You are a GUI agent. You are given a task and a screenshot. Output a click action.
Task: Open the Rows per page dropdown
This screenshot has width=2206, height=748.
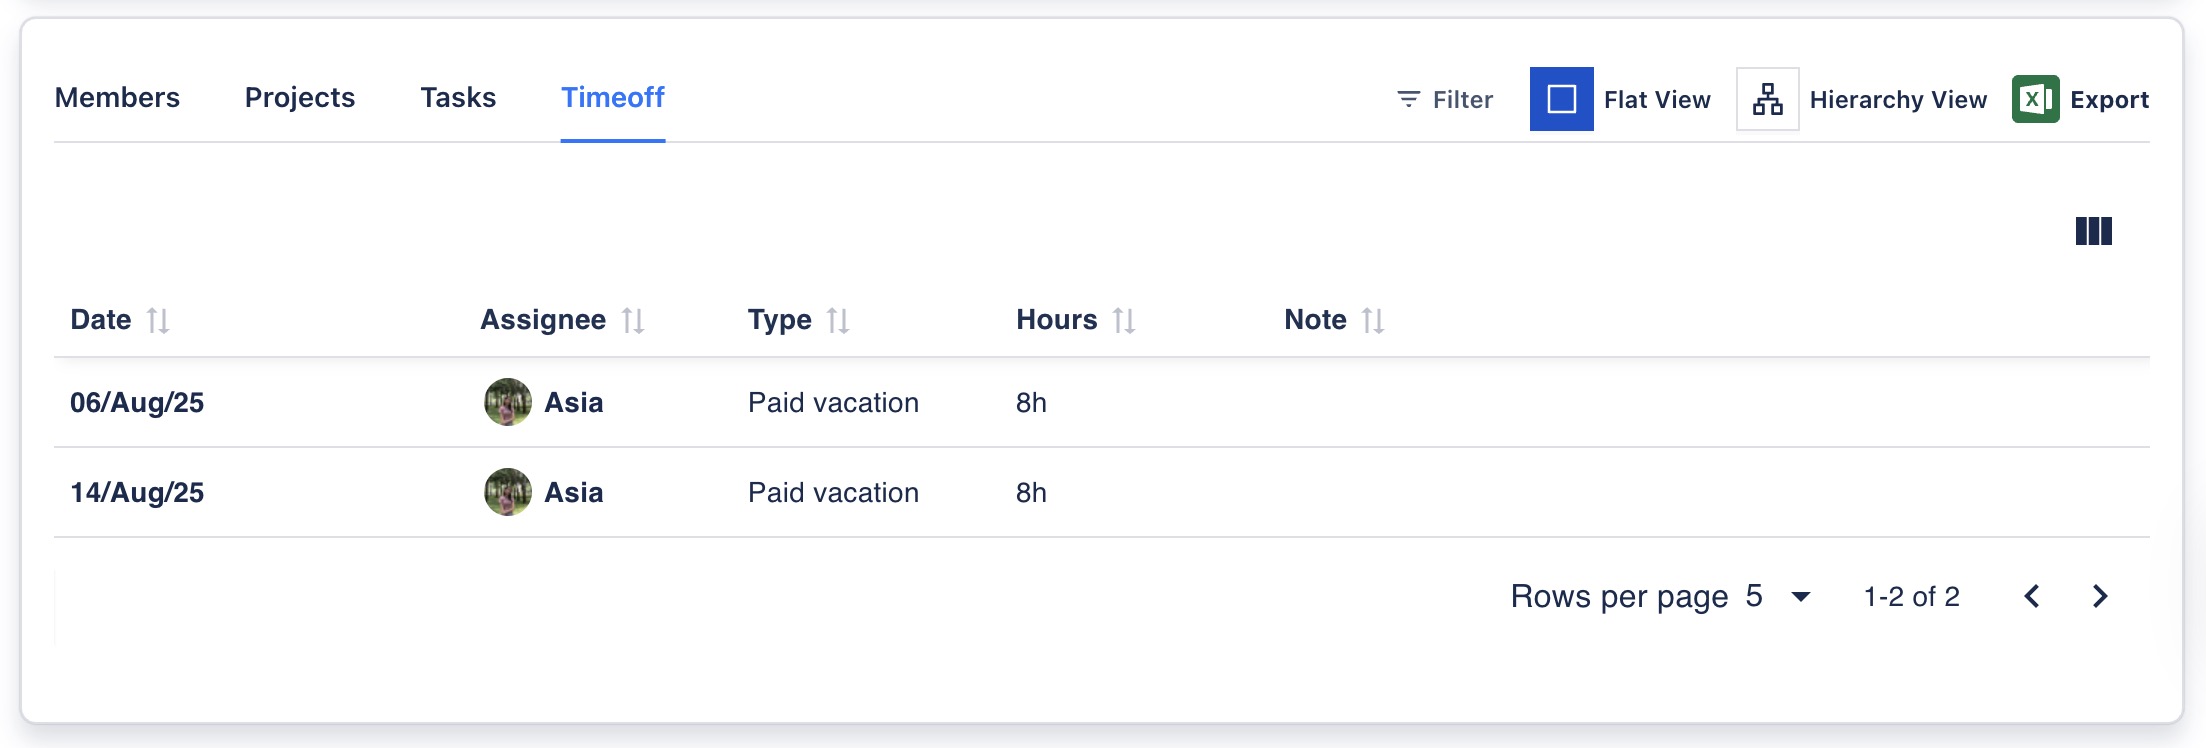(x=1800, y=597)
